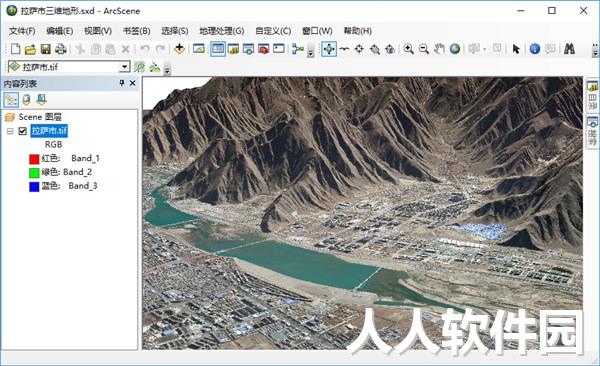This screenshot has height=366, width=600.
Task: Open the Find binoculars tool
Action: 569,49
